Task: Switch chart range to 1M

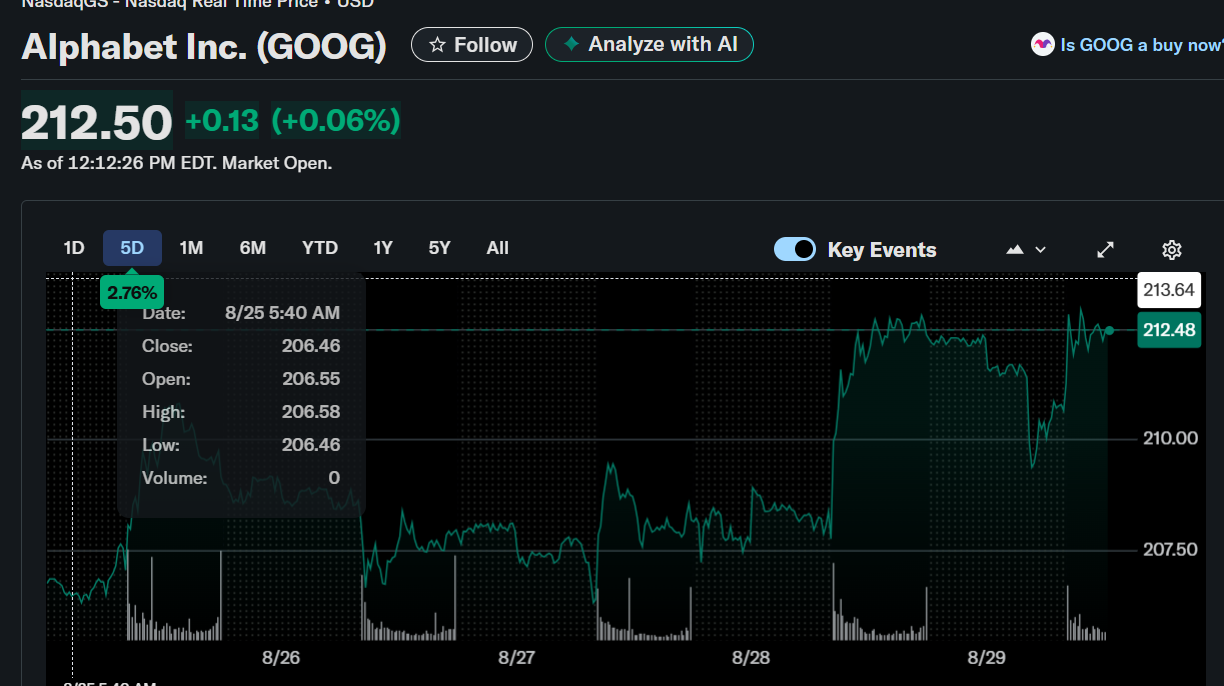Action: tap(191, 248)
